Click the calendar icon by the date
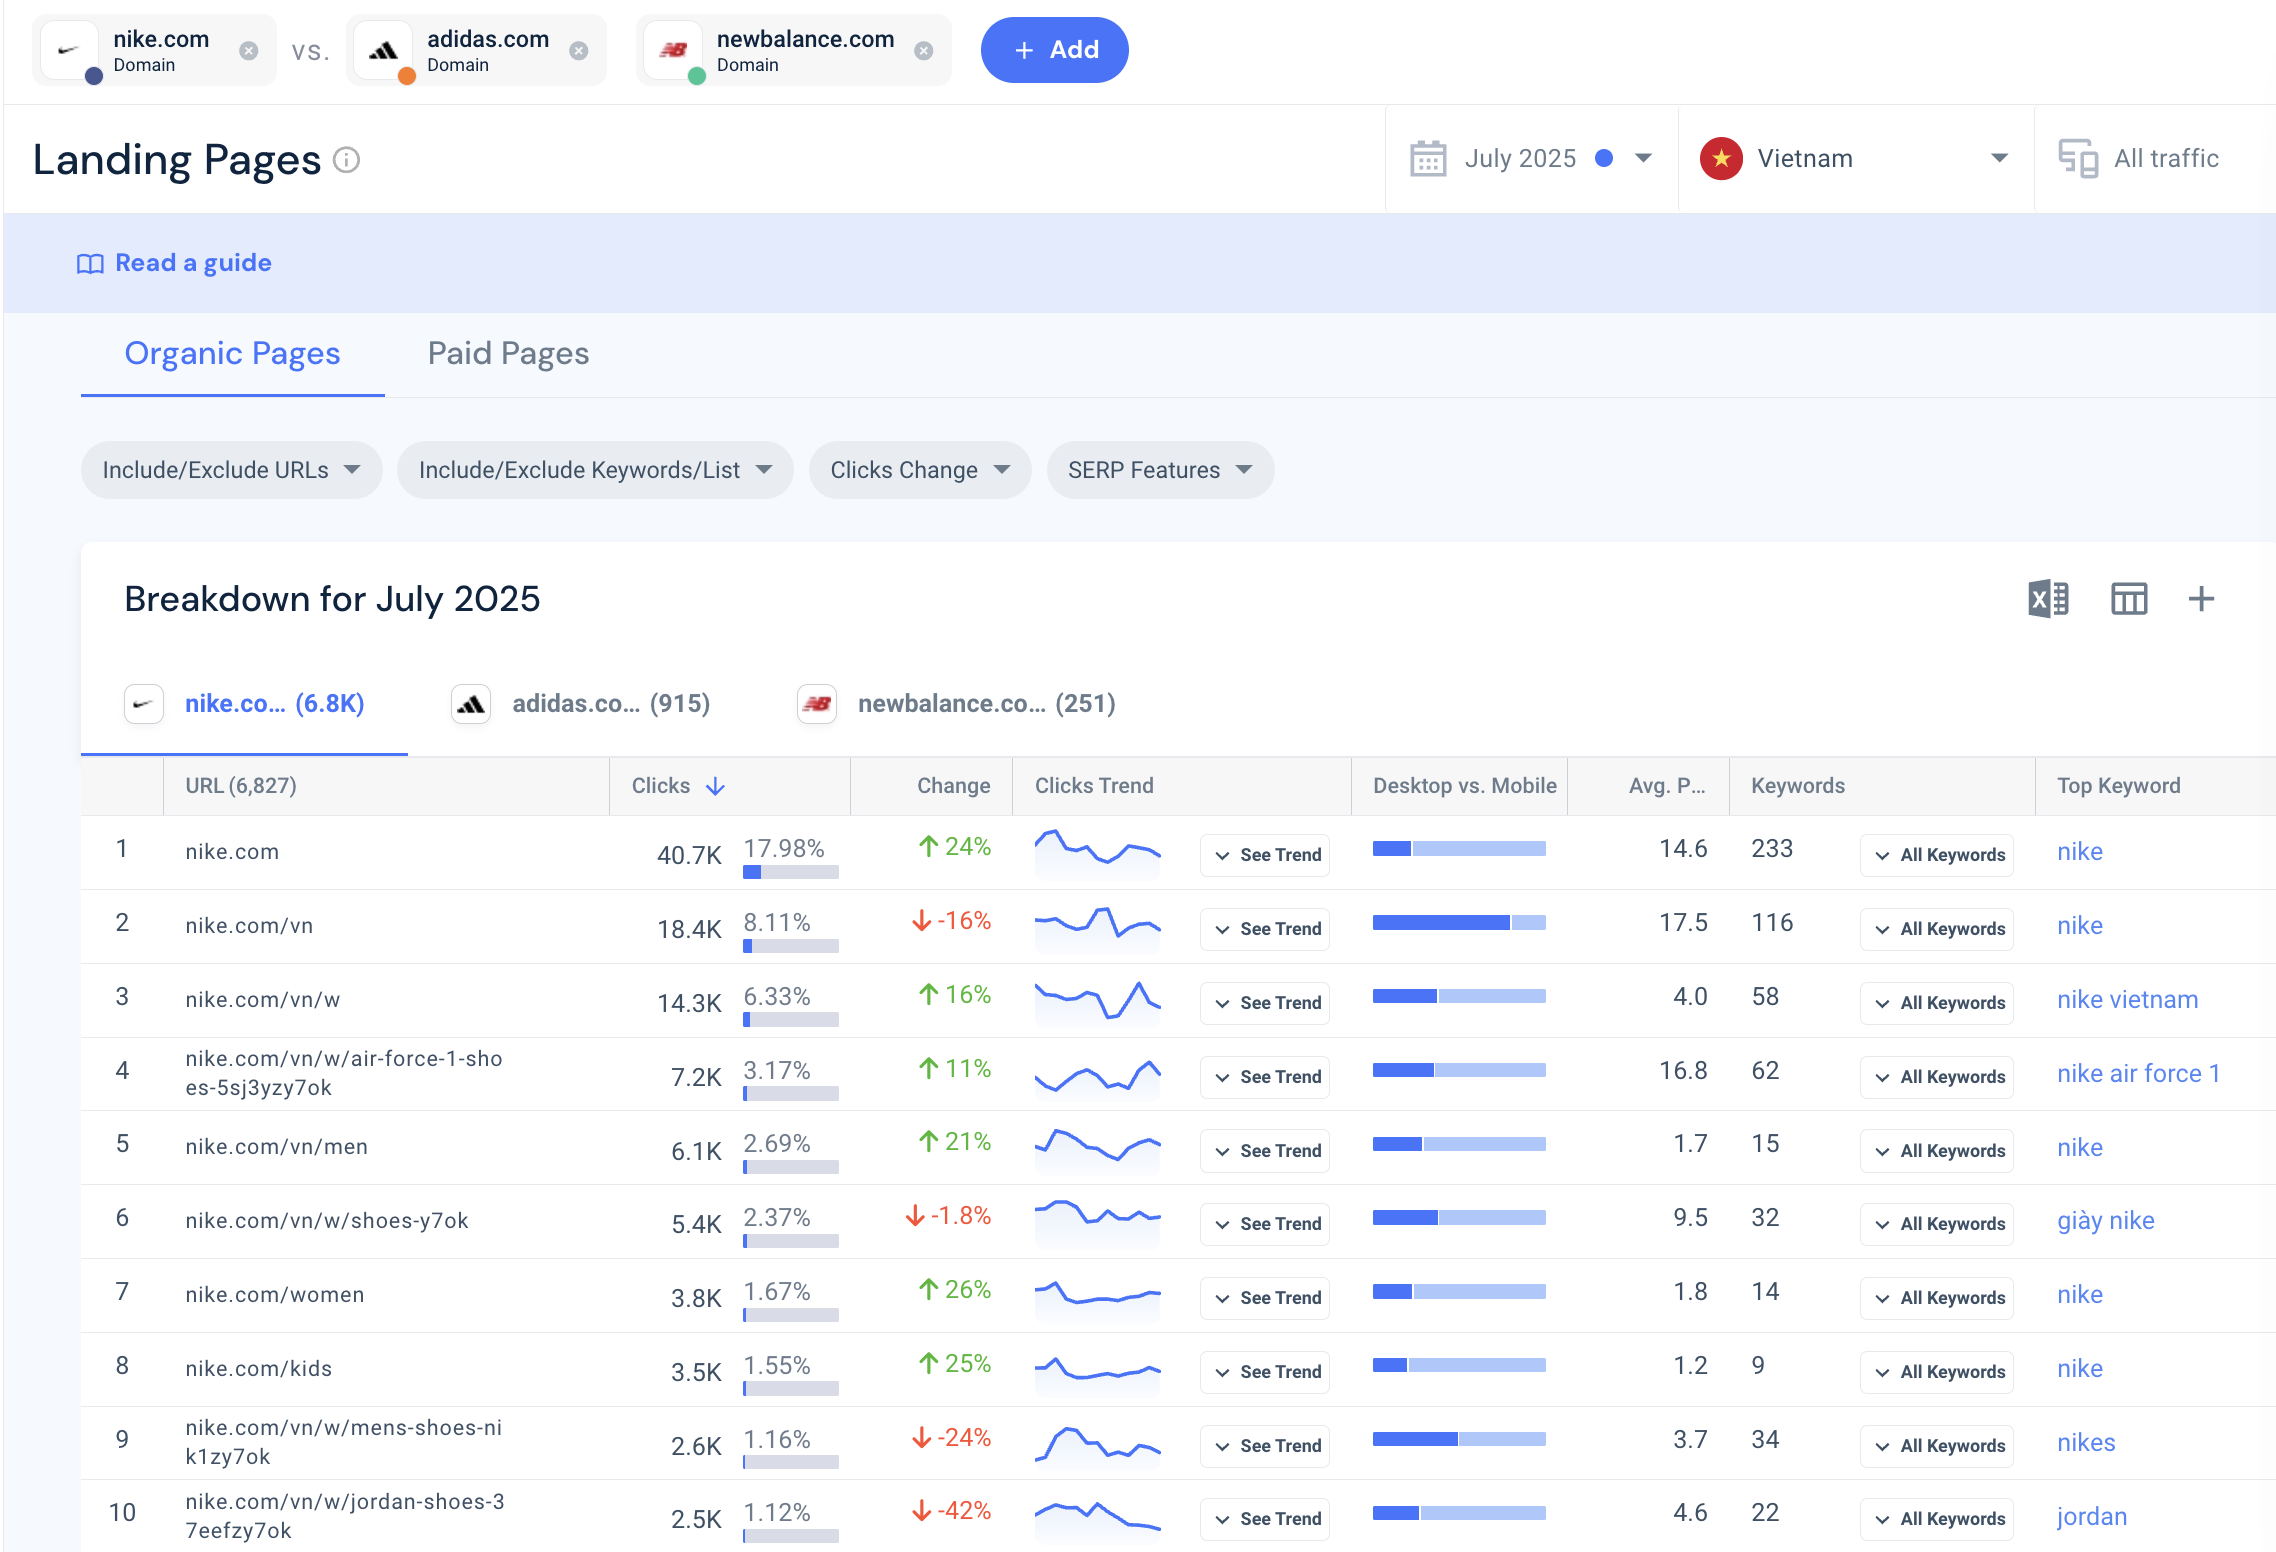This screenshot has height=1552, width=2276. coord(1428,159)
